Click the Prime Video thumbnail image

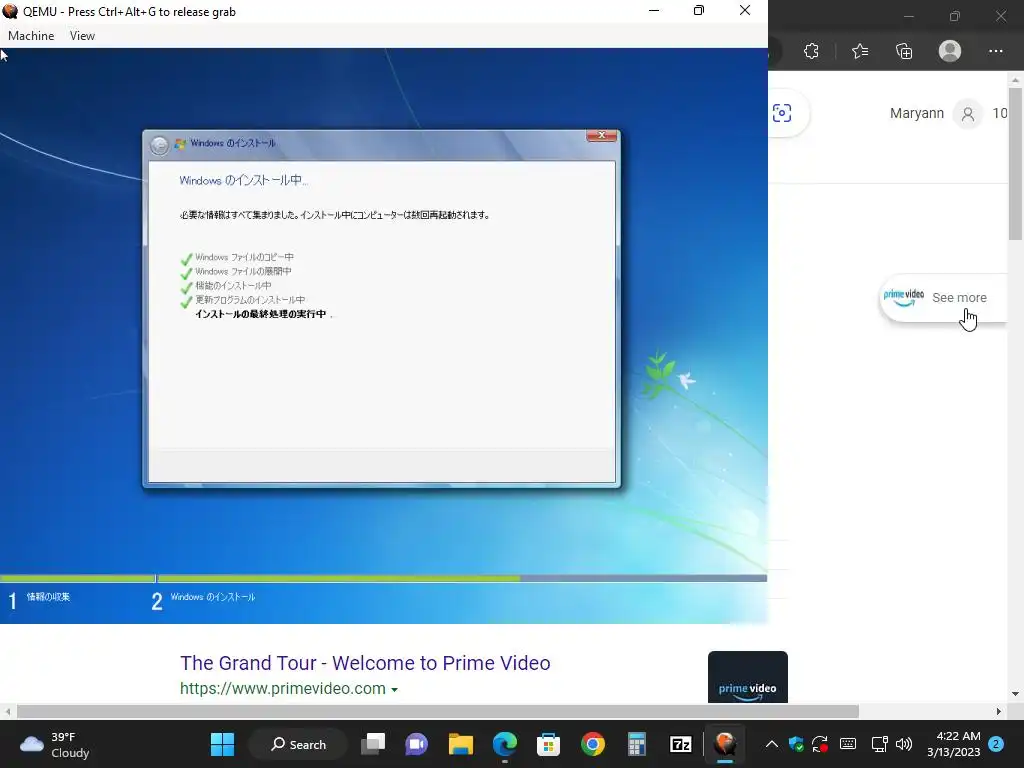[x=748, y=677]
